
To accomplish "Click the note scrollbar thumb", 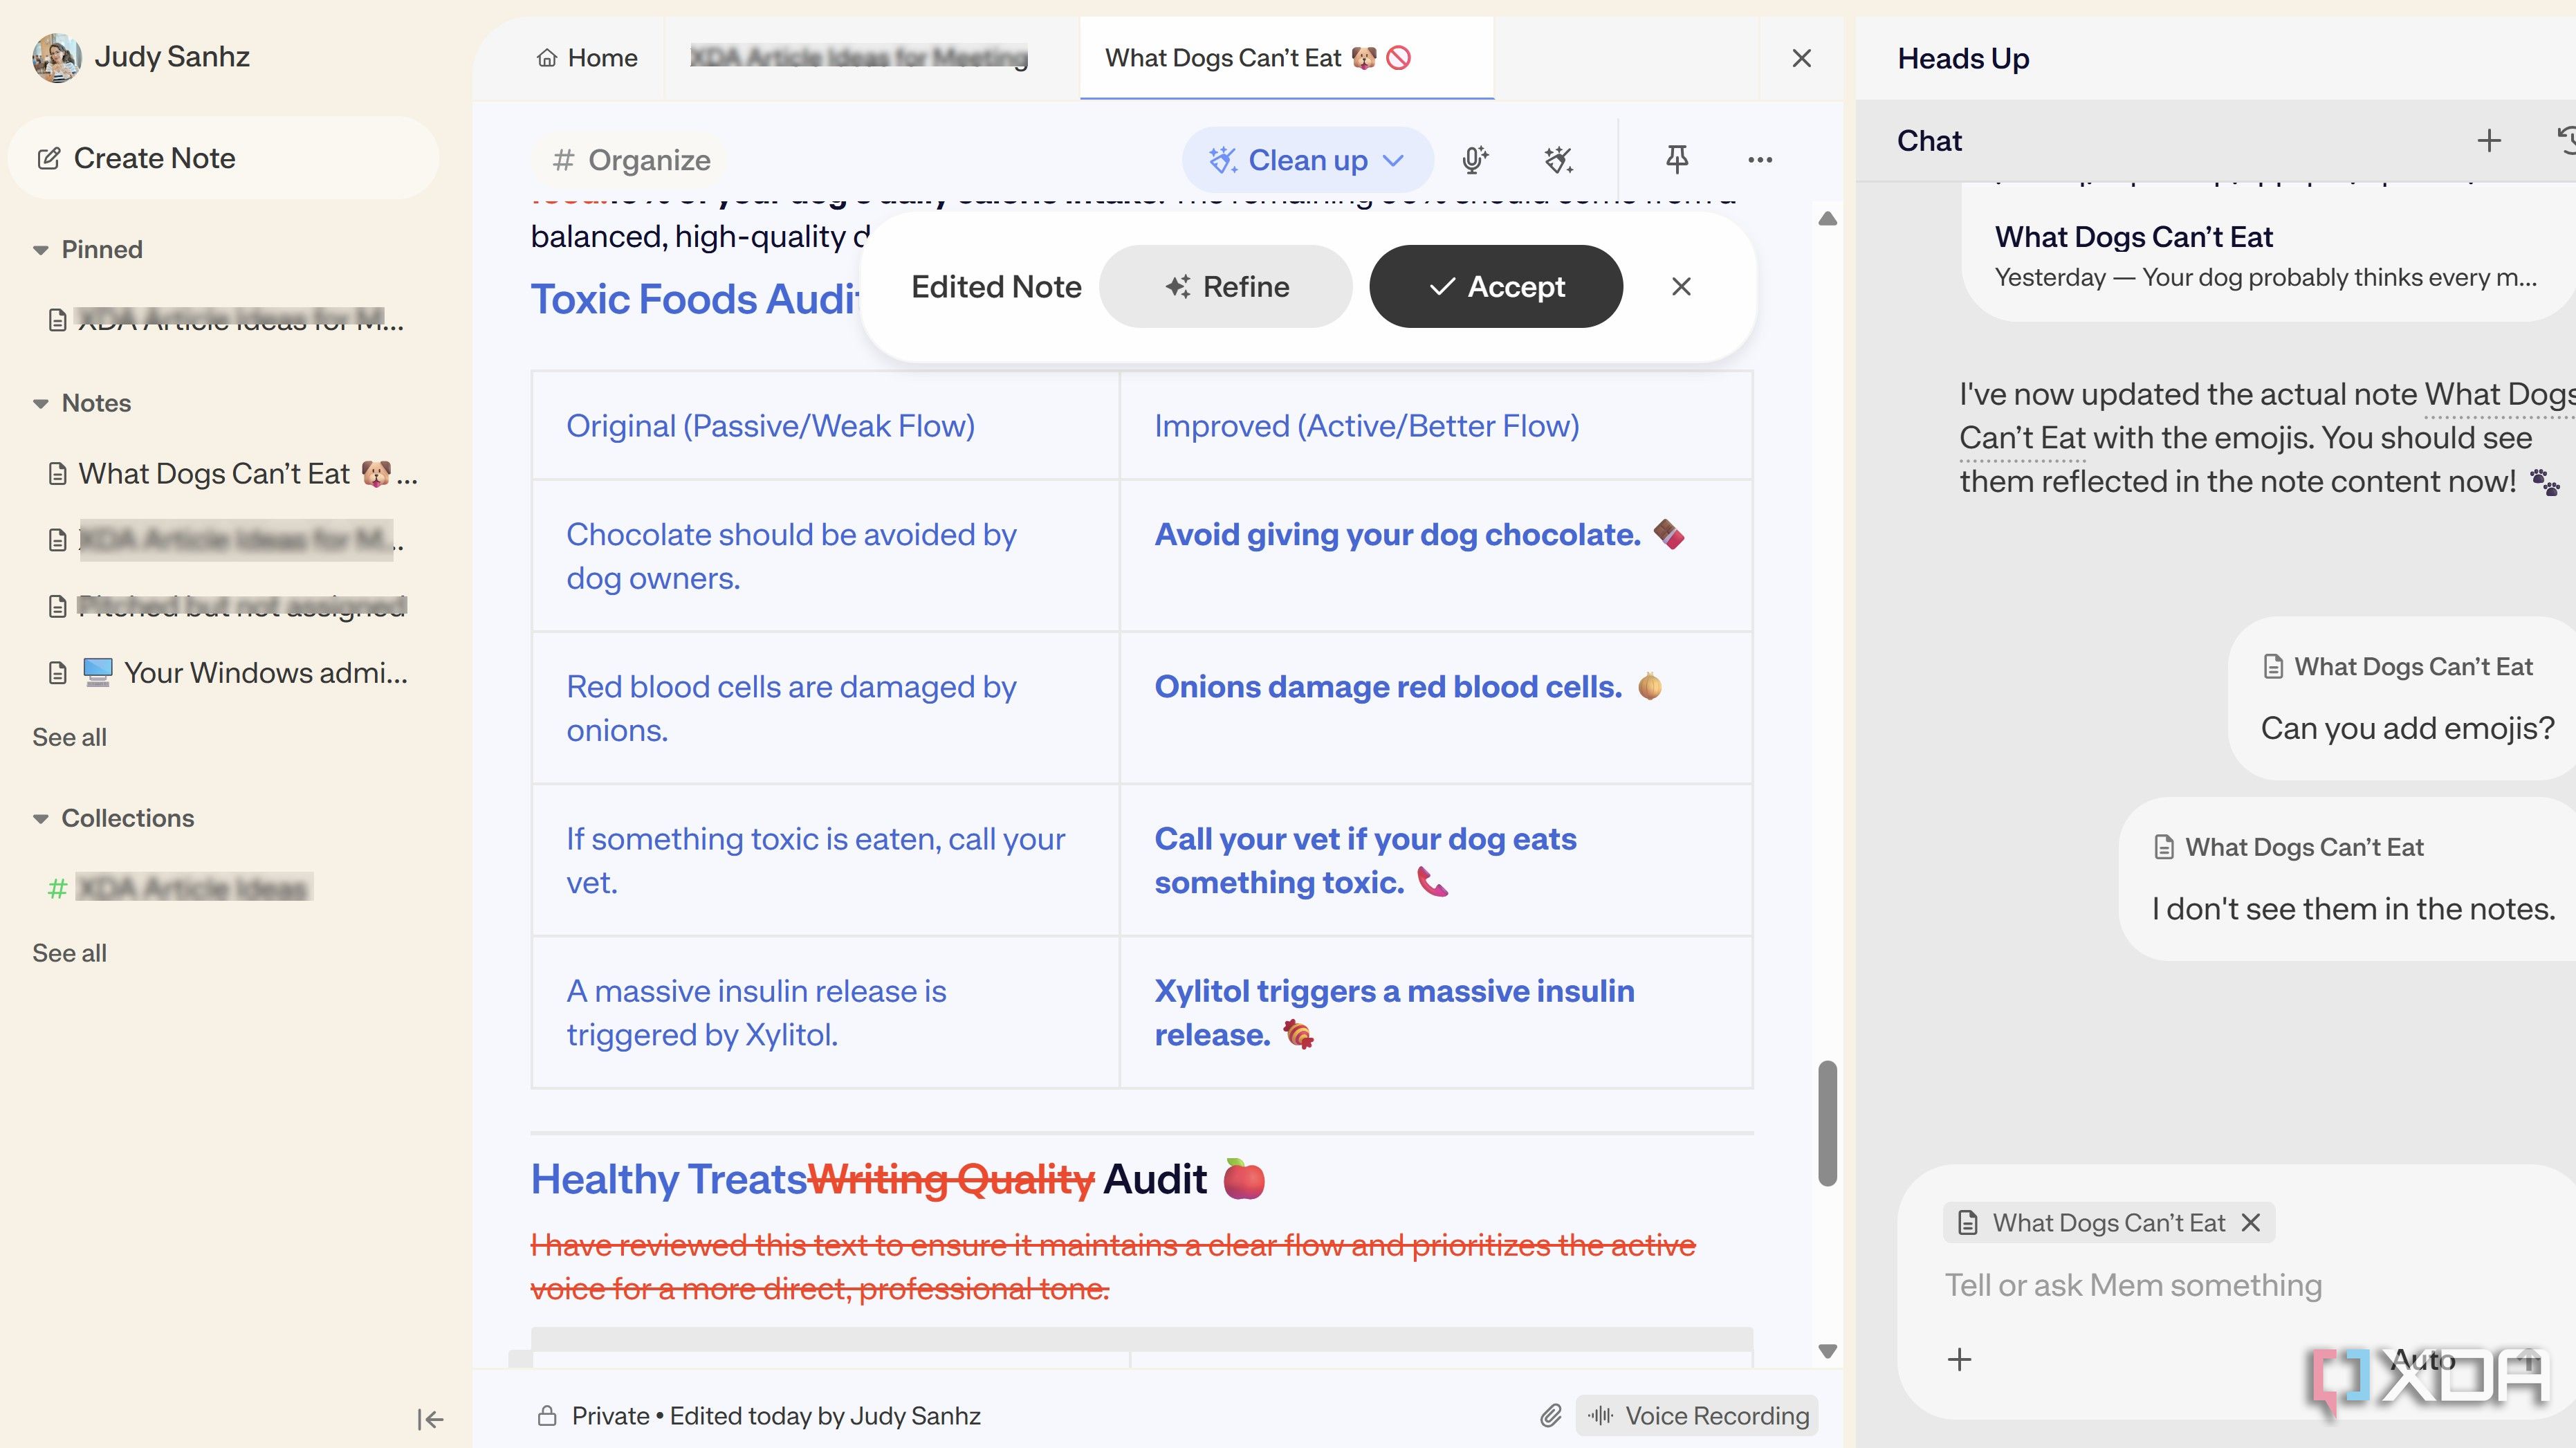I will click(x=1827, y=1123).
